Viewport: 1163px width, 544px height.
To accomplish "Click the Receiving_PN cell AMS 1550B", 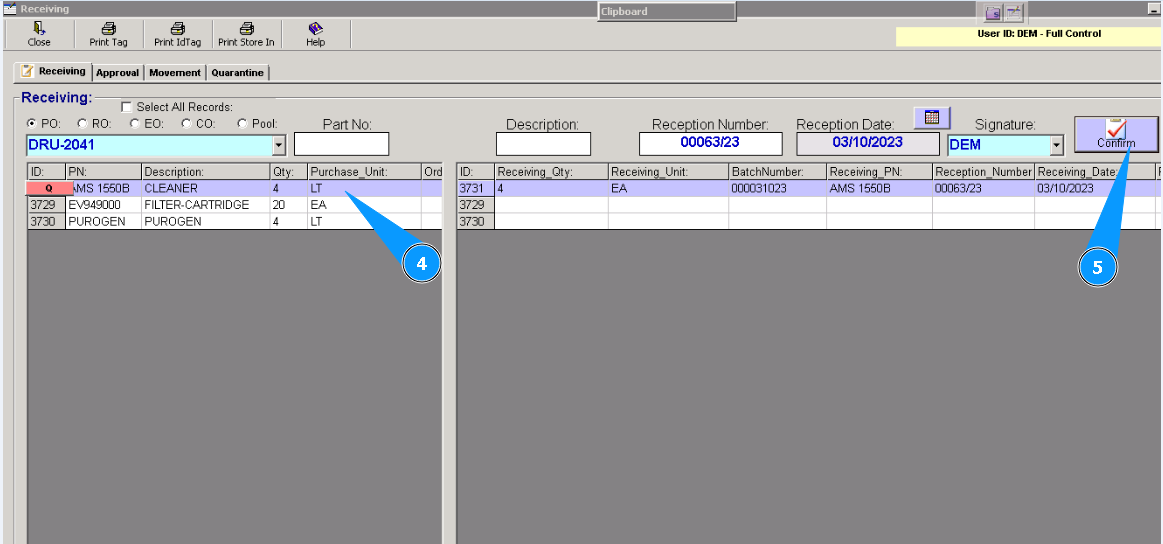I will pos(880,189).
